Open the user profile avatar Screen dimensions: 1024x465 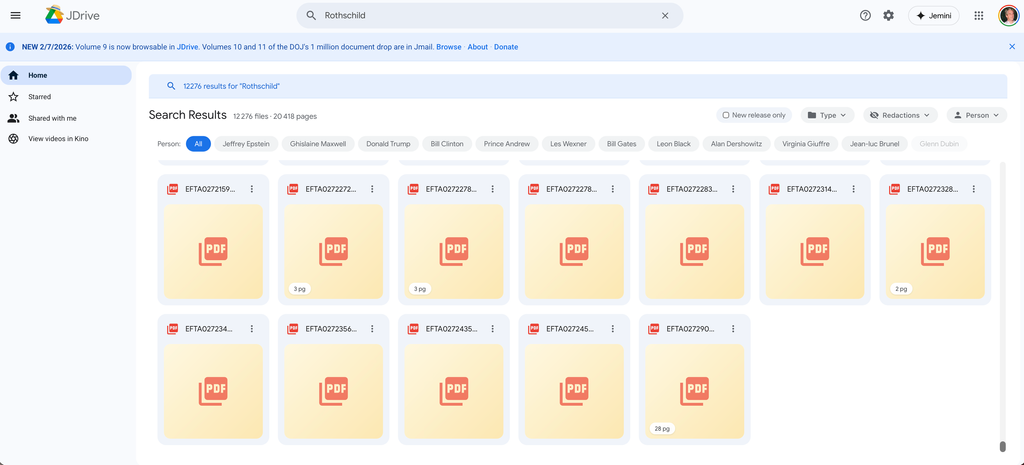[1008, 16]
